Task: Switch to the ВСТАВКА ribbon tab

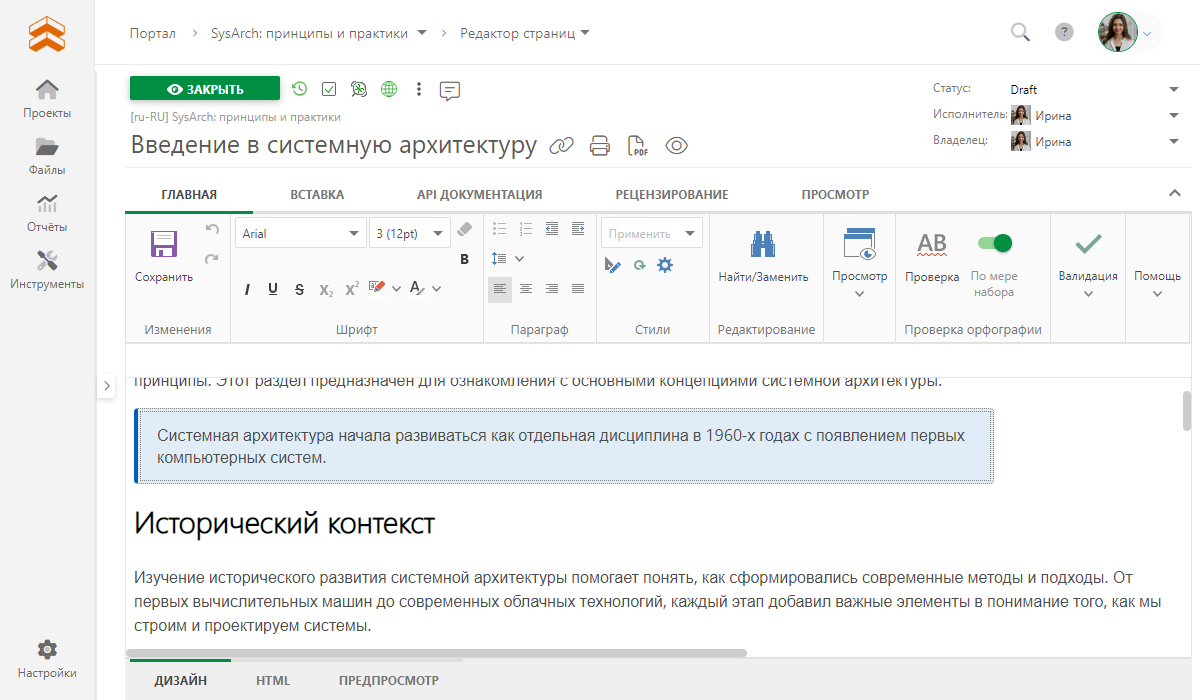Action: point(317,195)
